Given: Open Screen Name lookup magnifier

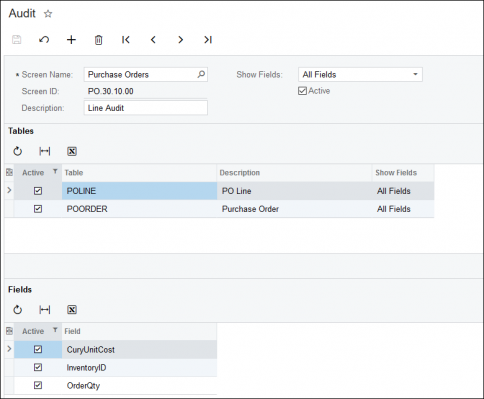Looking at the screenshot, I should point(201,74).
